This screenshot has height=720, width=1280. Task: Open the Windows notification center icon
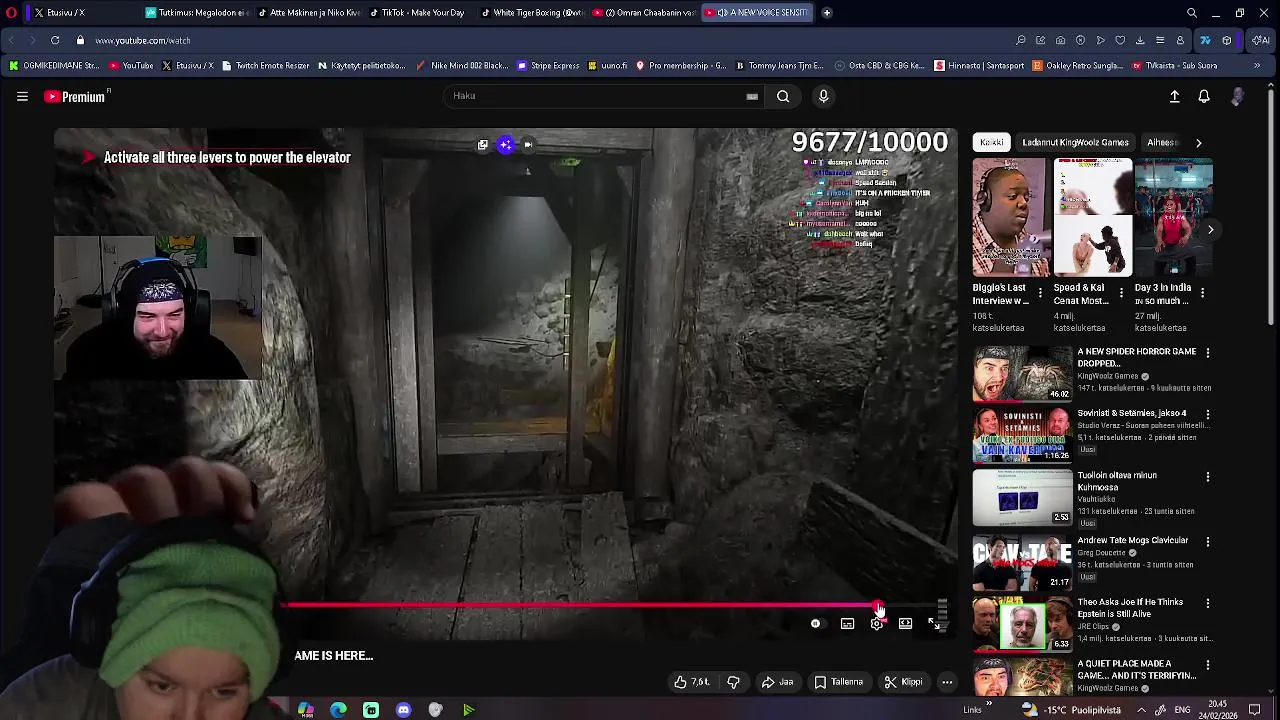click(x=1254, y=710)
